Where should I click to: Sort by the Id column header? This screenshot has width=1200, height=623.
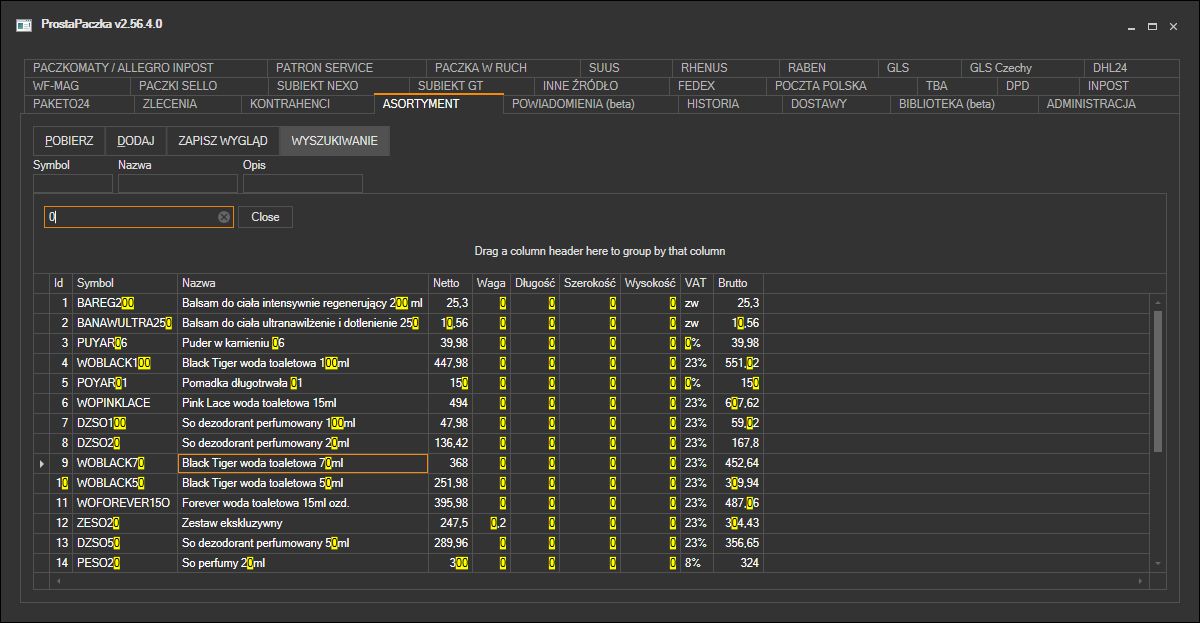click(61, 283)
